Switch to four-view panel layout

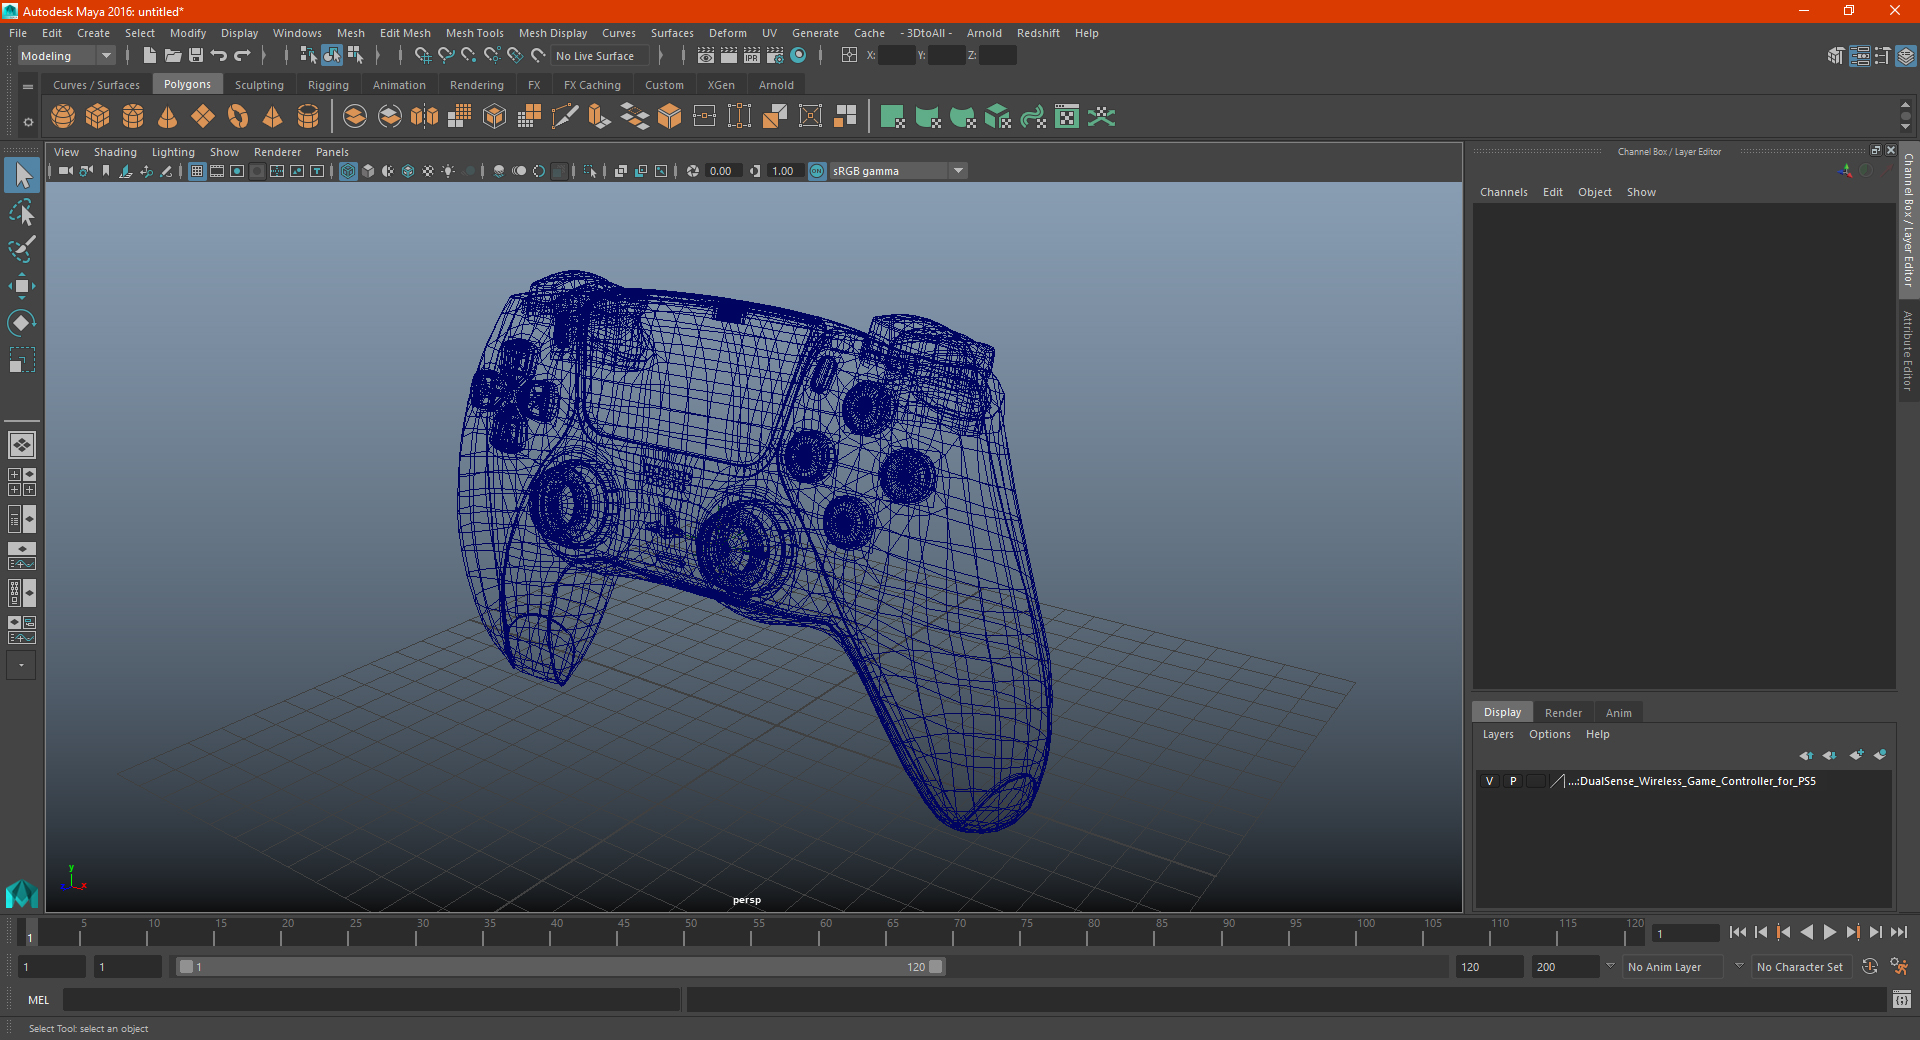pos(22,482)
